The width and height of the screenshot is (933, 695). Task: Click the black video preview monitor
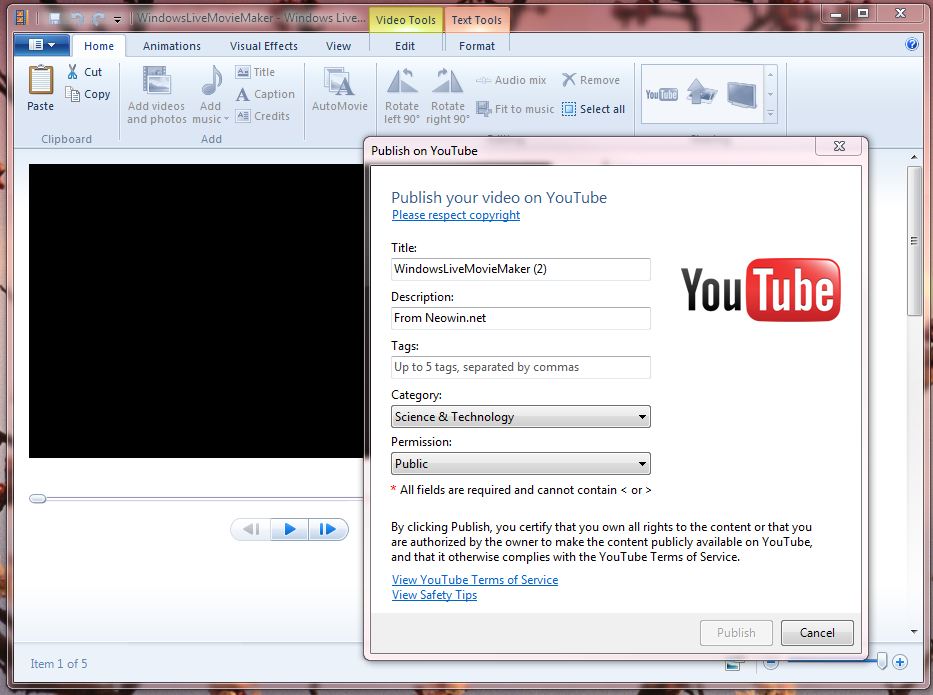tap(196, 311)
